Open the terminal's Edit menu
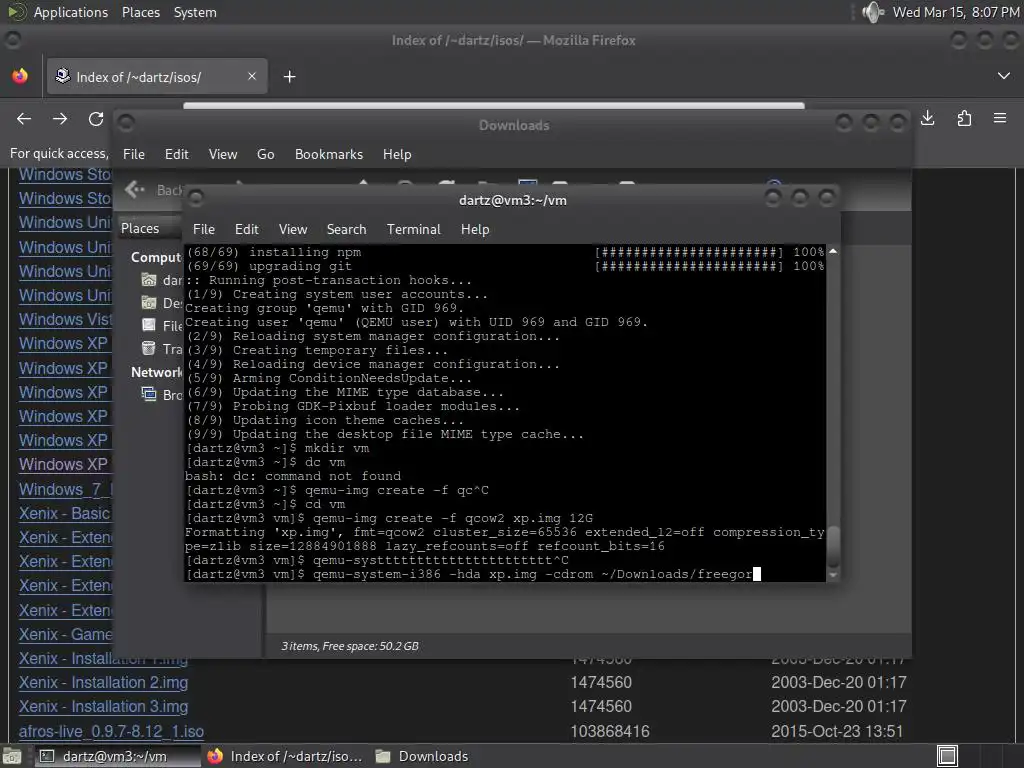The image size is (1024, 768). [x=247, y=229]
